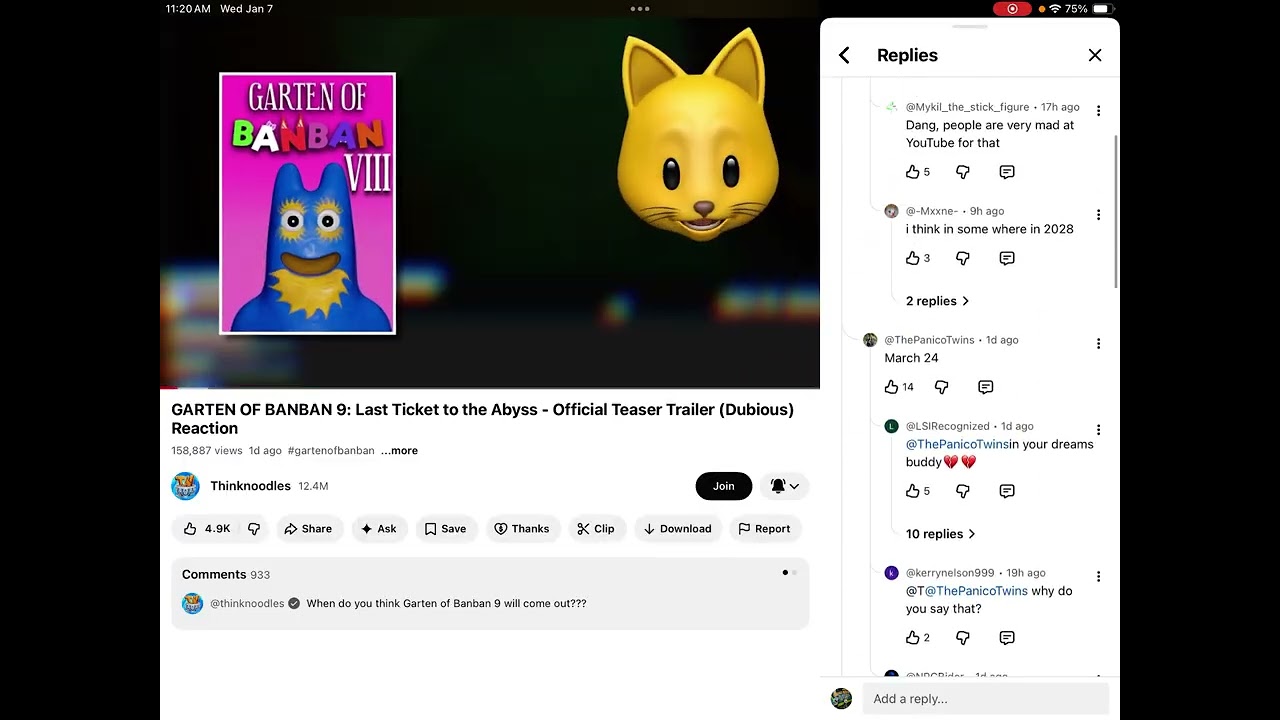The height and width of the screenshot is (720, 1280).
Task: Tap the Garten of Banban VIII poster
Action: coord(307,203)
